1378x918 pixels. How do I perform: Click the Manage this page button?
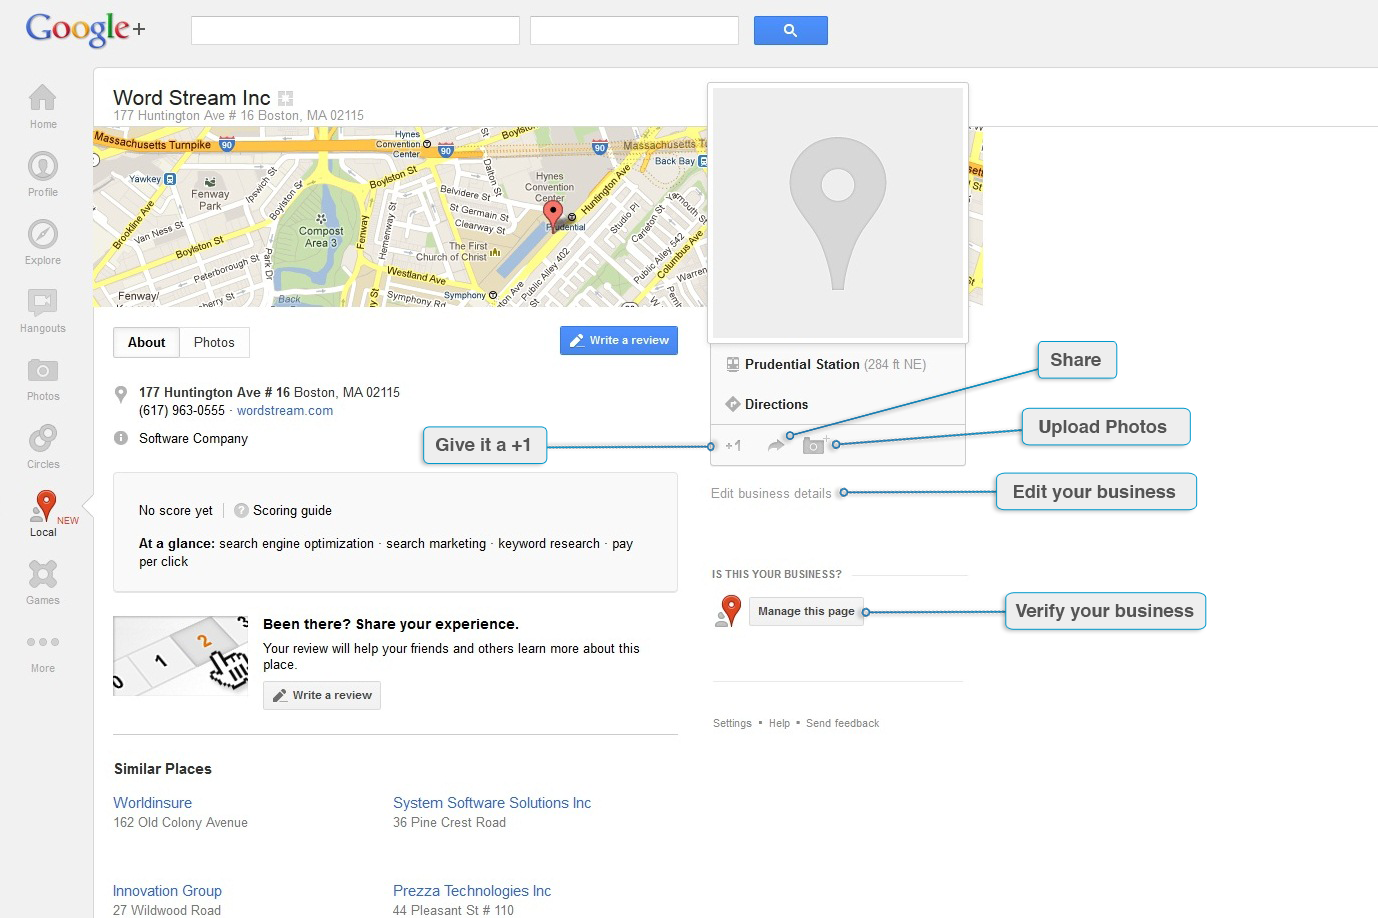pyautogui.click(x=806, y=611)
